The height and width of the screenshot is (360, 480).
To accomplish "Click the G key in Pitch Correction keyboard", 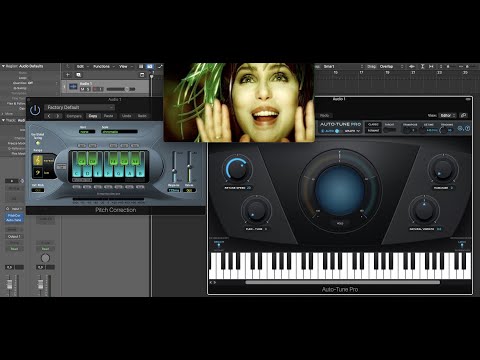I will click(x=119, y=173).
